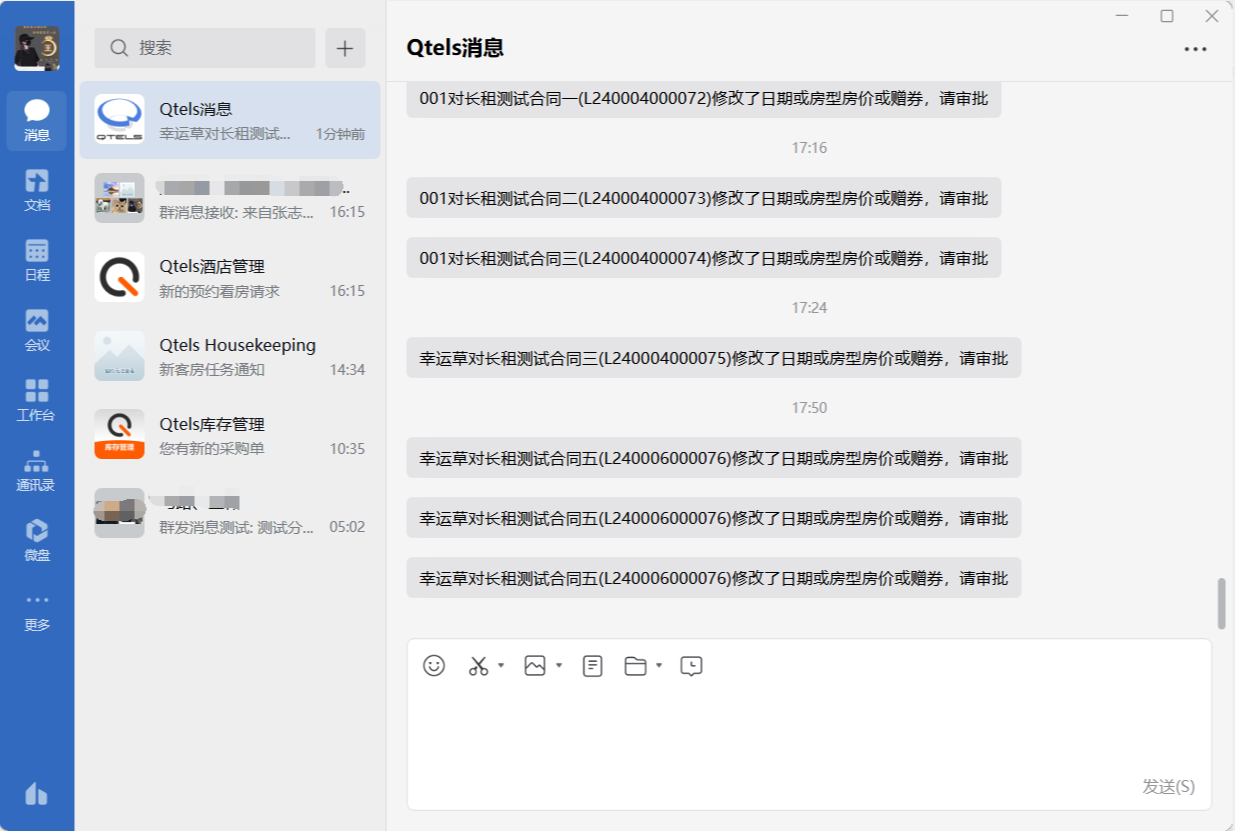Open the Qtels库存管理 conversation
Image resolution: width=1235 pixels, height=831 pixels.
point(230,436)
